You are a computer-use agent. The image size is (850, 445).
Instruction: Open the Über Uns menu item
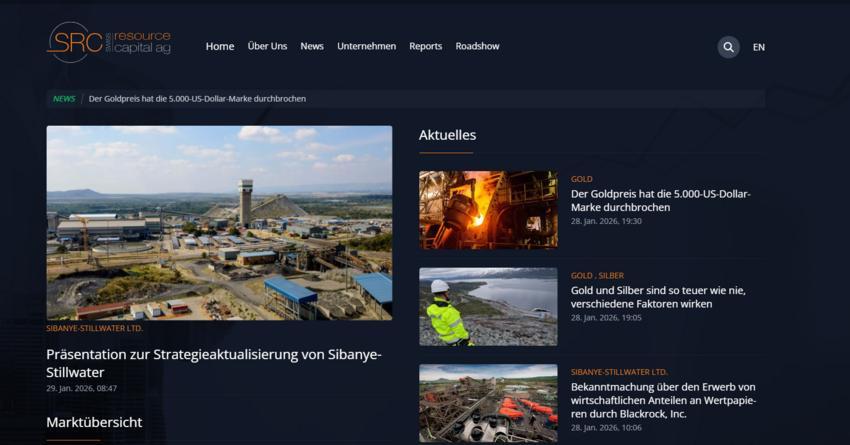pyautogui.click(x=267, y=46)
